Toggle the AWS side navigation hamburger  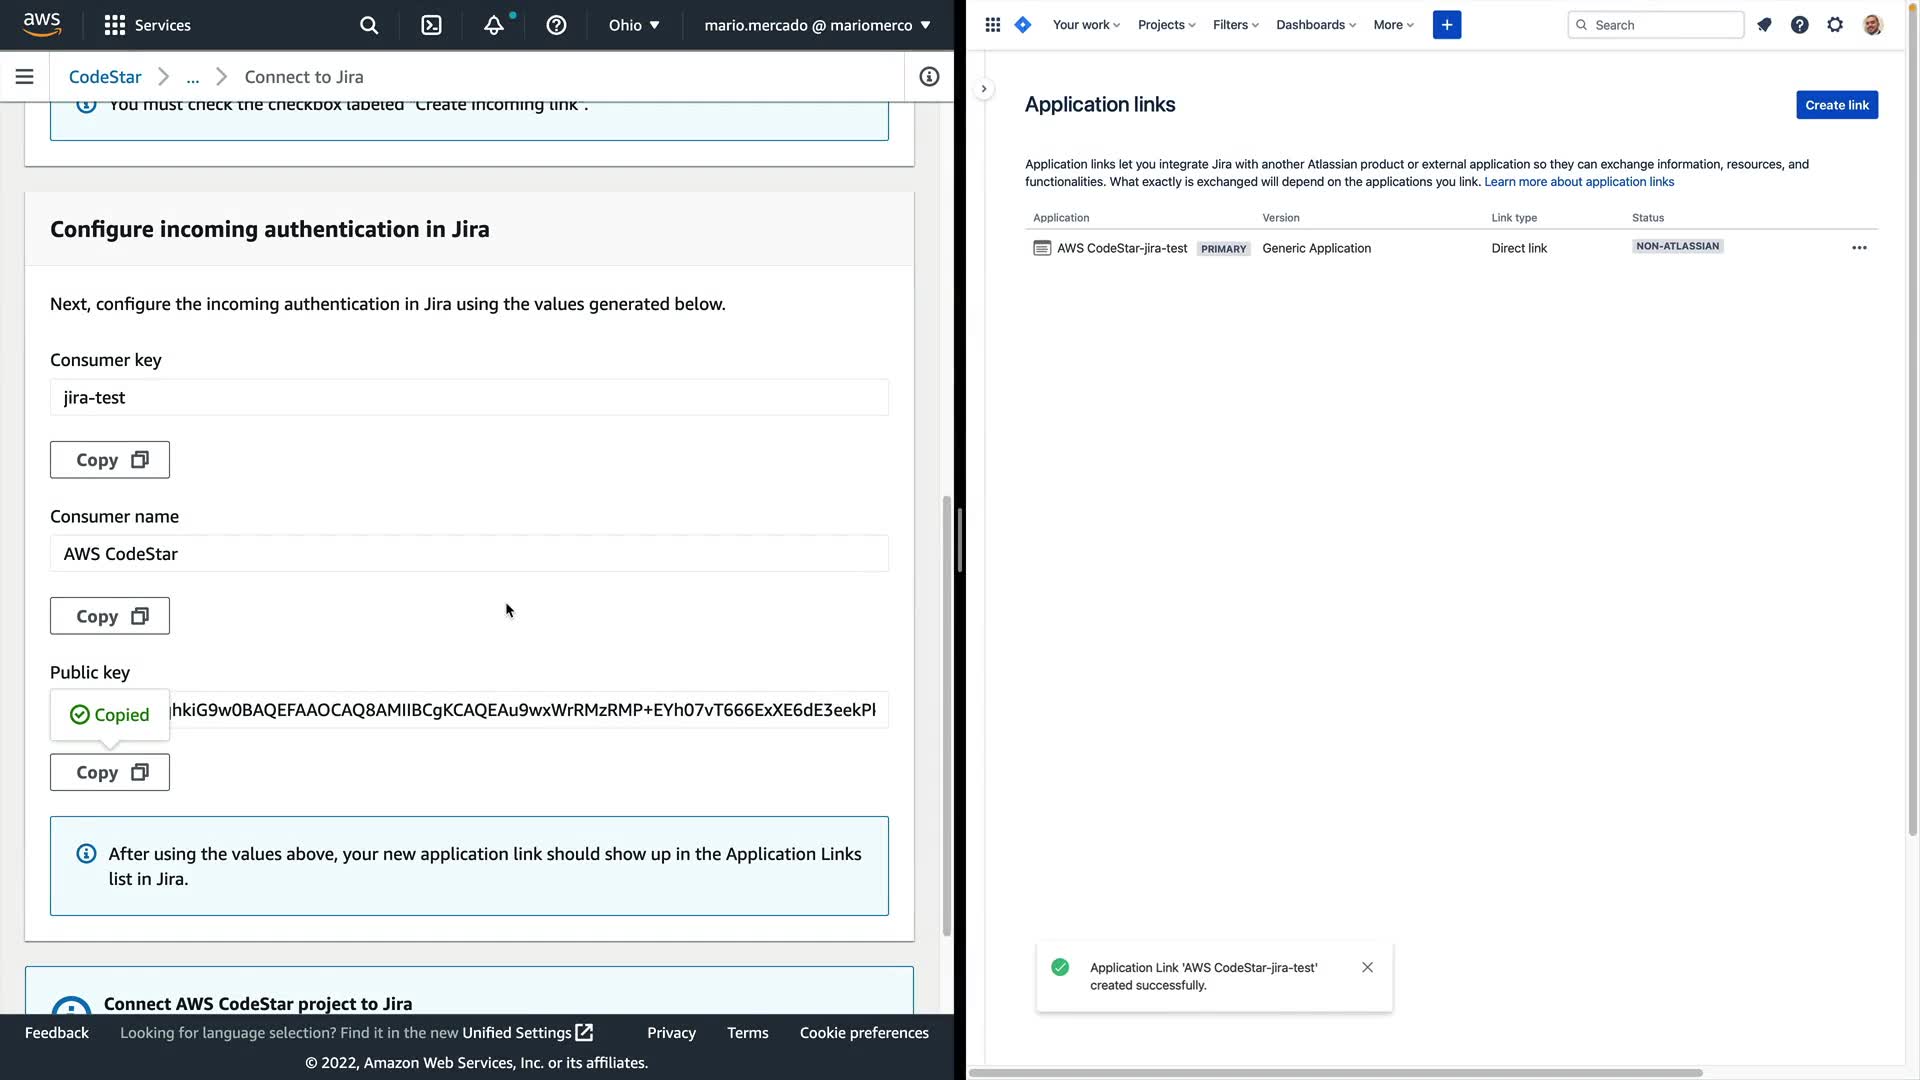25,77
